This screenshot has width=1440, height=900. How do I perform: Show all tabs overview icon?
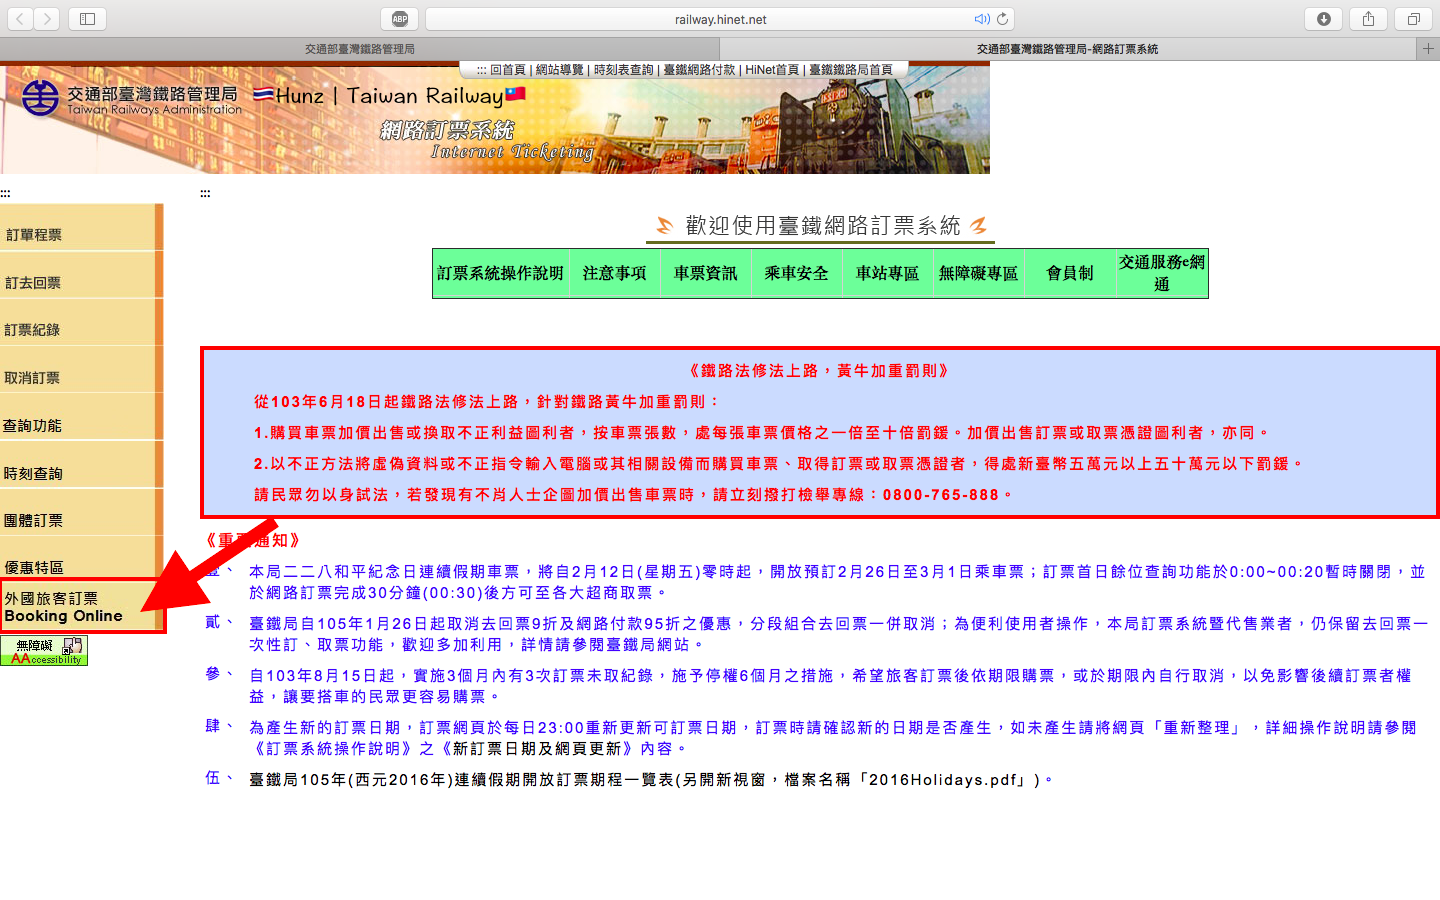pyautogui.click(x=1414, y=19)
